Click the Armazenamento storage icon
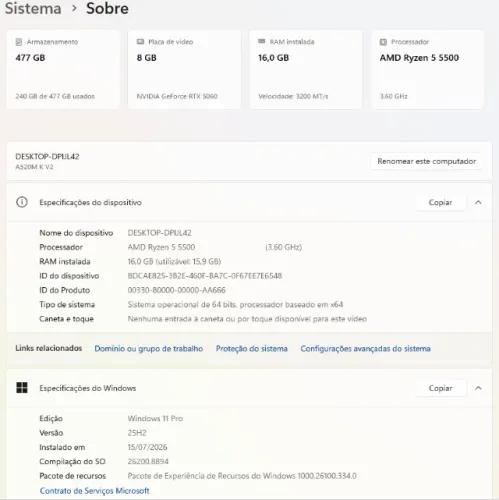499x500 pixels. click(x=19, y=42)
